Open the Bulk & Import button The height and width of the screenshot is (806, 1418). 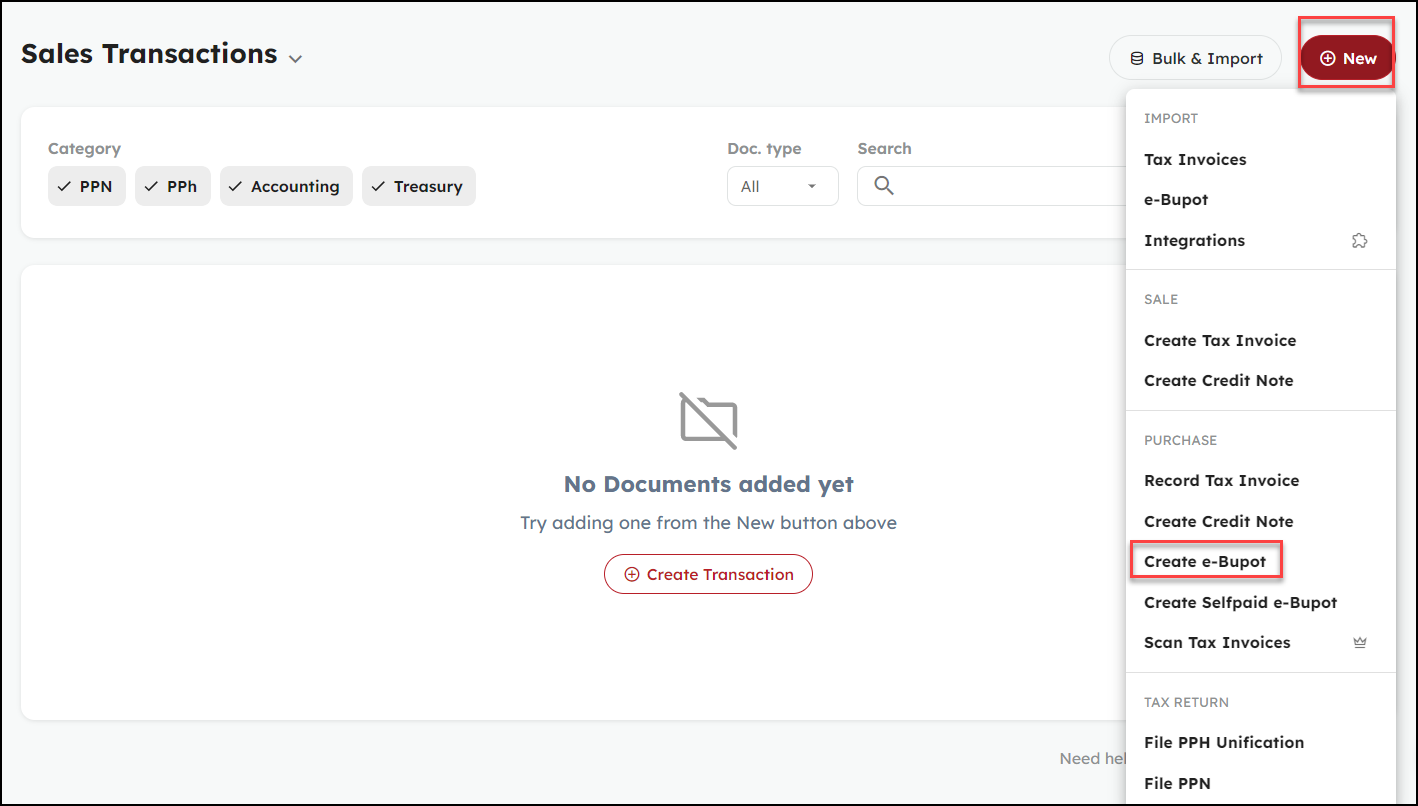(x=1195, y=59)
